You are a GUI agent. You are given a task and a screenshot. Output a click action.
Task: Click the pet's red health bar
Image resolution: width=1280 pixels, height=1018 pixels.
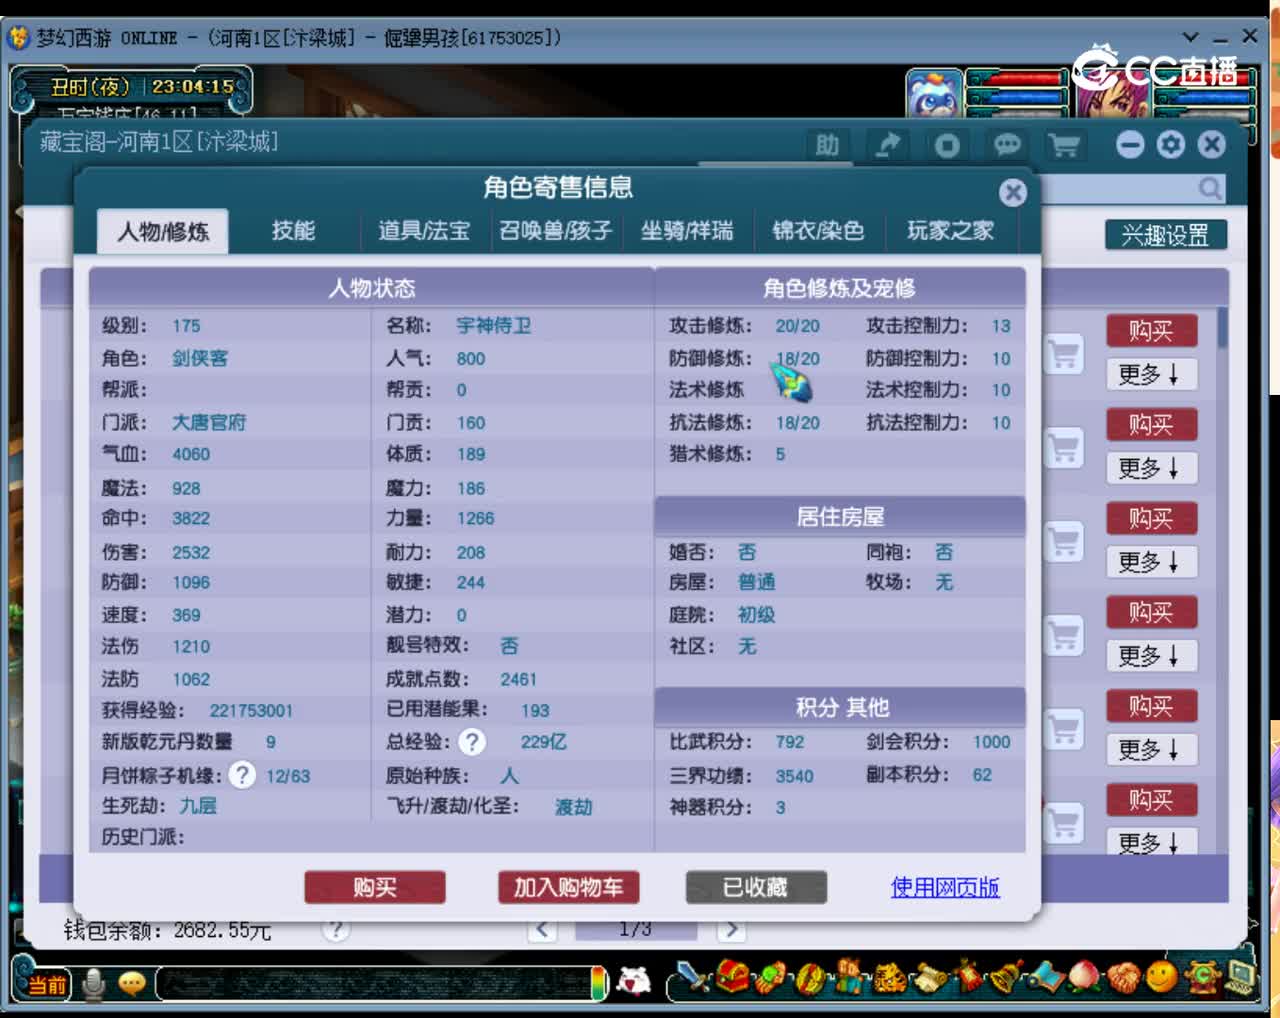tap(1019, 79)
